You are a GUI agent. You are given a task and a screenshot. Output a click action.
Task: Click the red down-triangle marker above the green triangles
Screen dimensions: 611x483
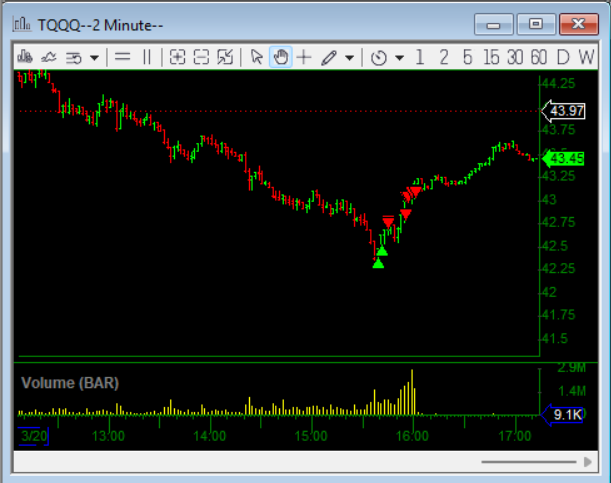pos(388,221)
